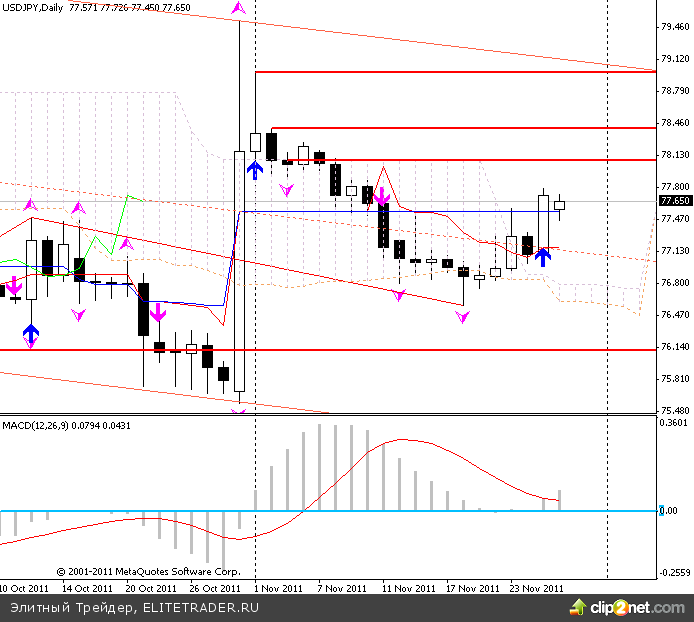Select blue up arrow on dashed vertical line

(x=256, y=168)
